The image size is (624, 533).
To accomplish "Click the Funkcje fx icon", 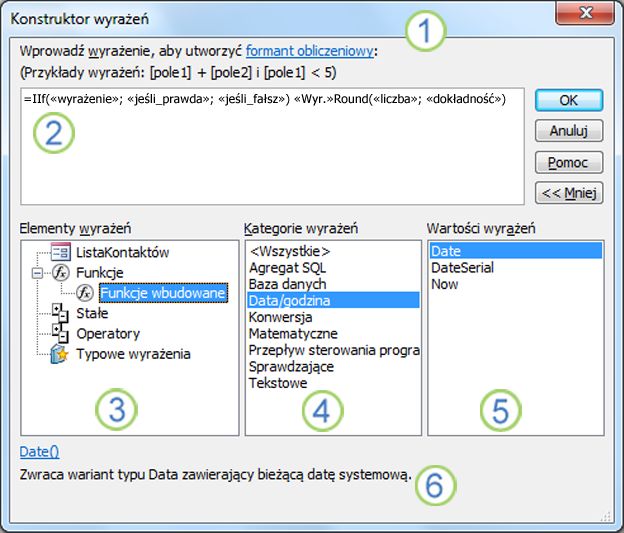I will (x=61, y=273).
